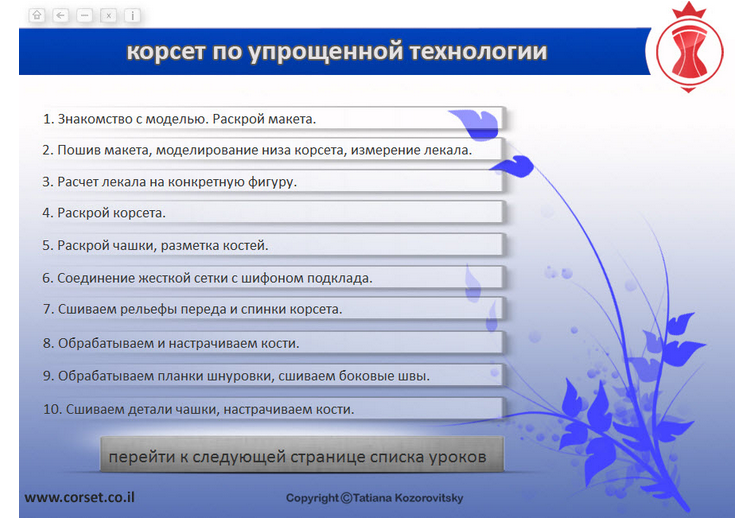Click the info 'i' icon

132,15
